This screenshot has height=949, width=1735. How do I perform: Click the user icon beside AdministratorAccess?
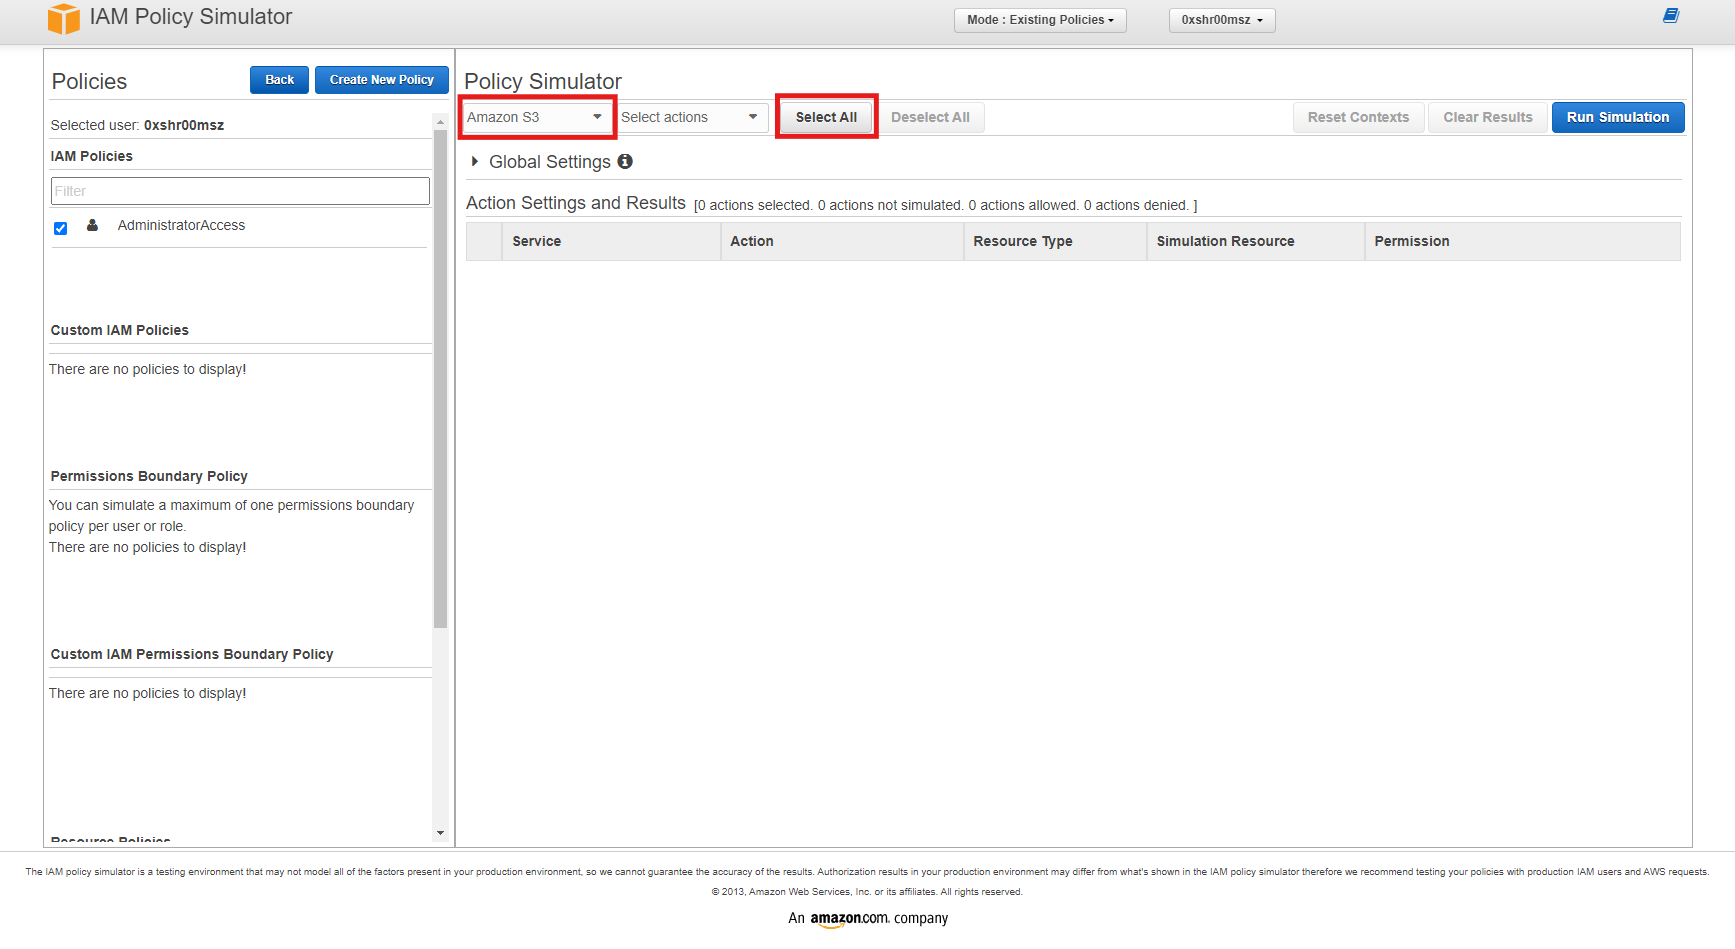pyautogui.click(x=92, y=225)
